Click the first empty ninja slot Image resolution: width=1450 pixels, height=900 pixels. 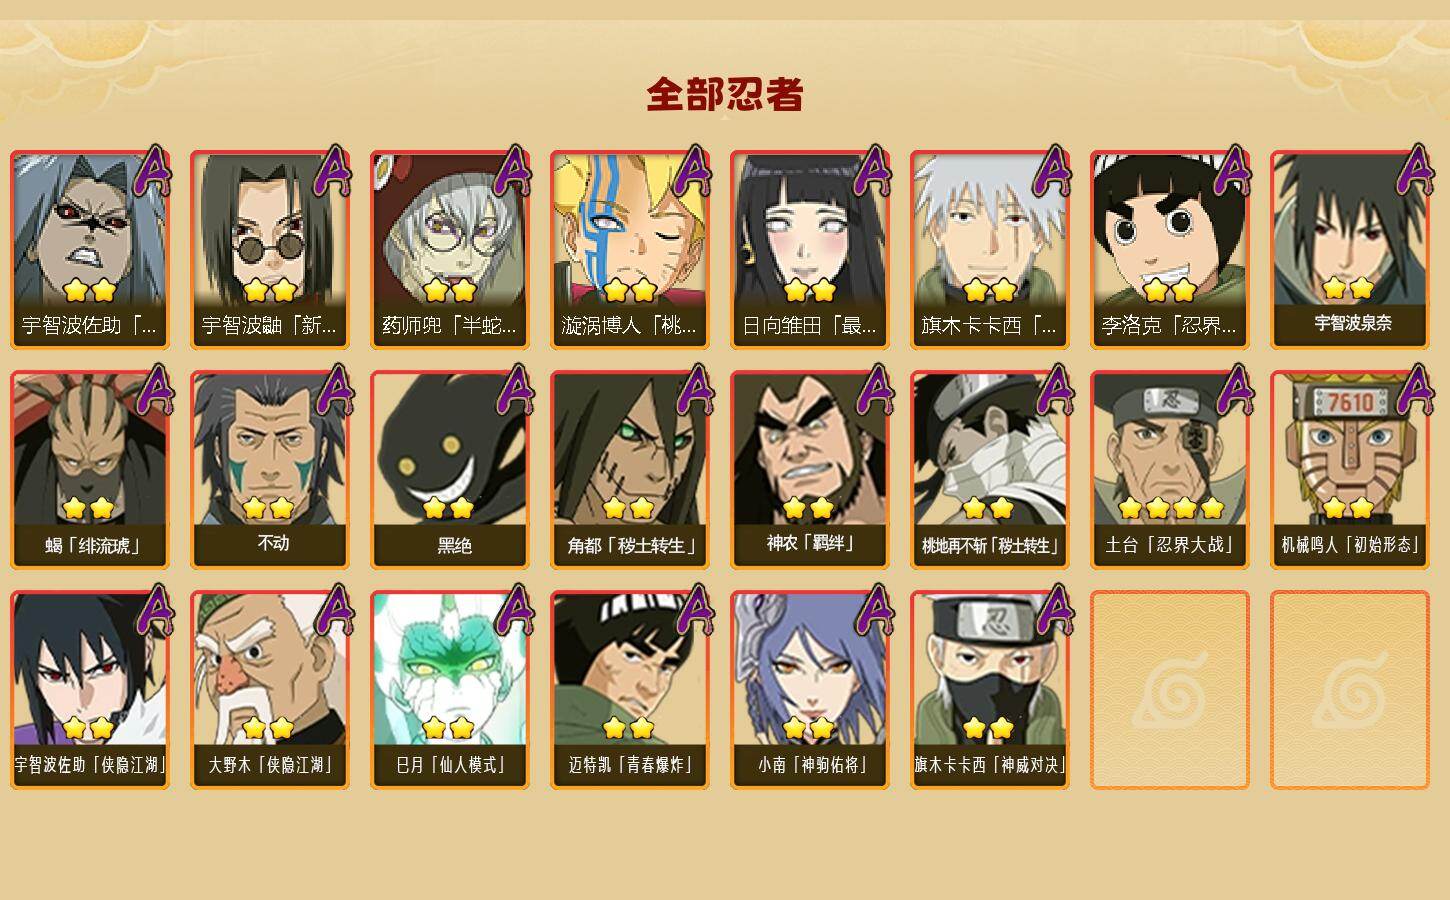pos(1169,689)
